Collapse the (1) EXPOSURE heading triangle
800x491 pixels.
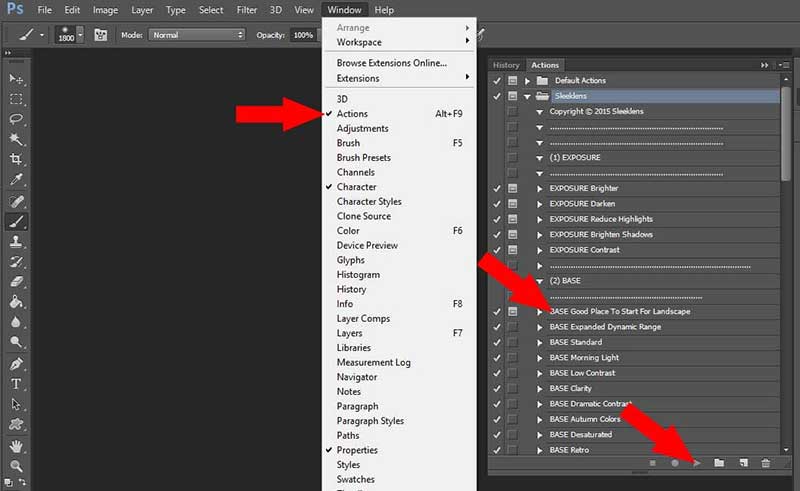coord(539,158)
